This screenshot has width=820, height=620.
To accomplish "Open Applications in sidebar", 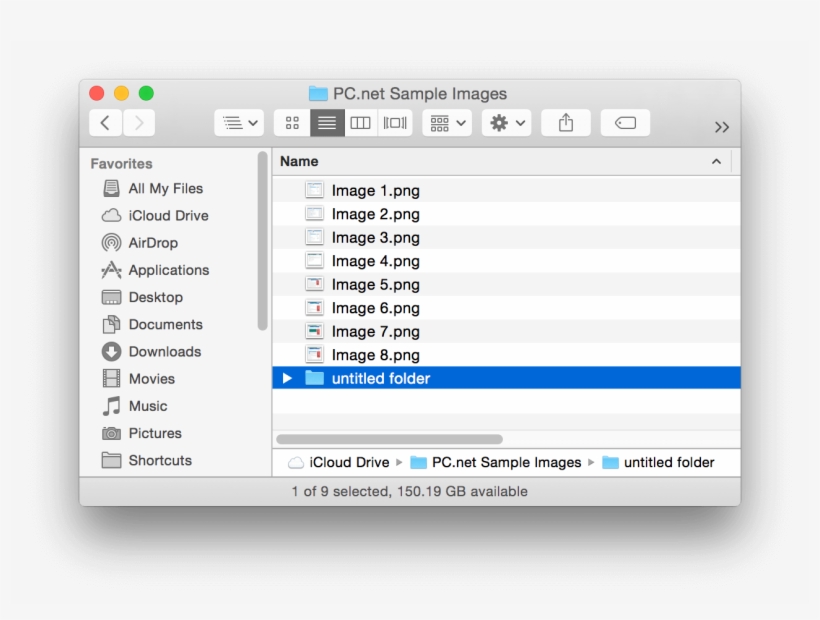I will (155, 270).
